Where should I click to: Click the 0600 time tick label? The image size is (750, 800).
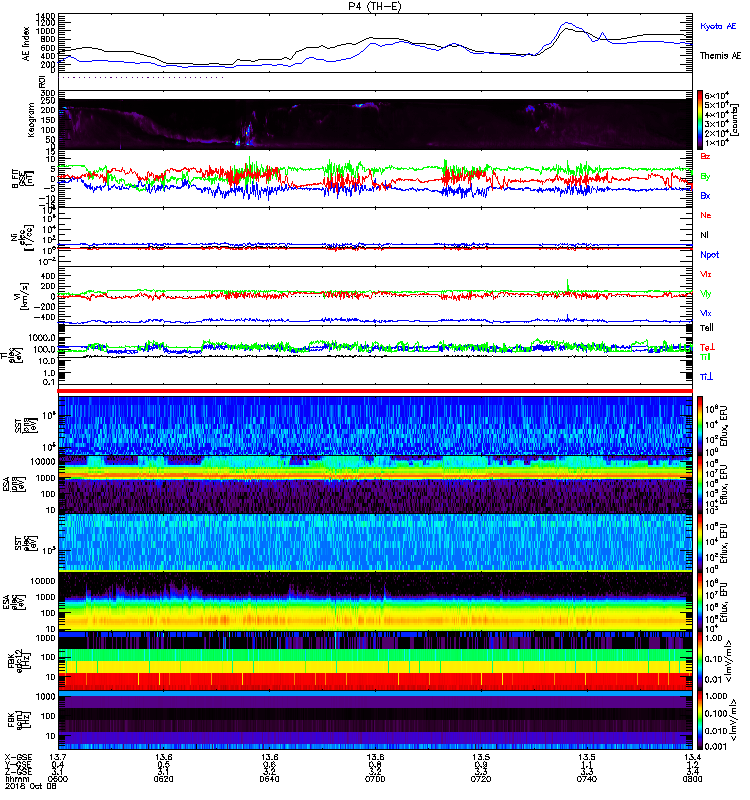click(58, 779)
